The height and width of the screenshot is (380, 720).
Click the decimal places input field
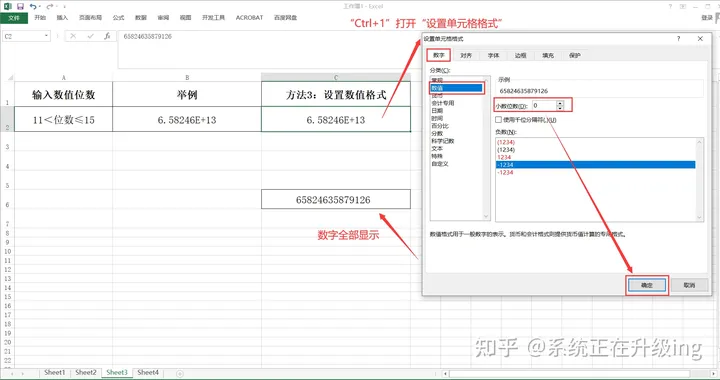point(544,106)
